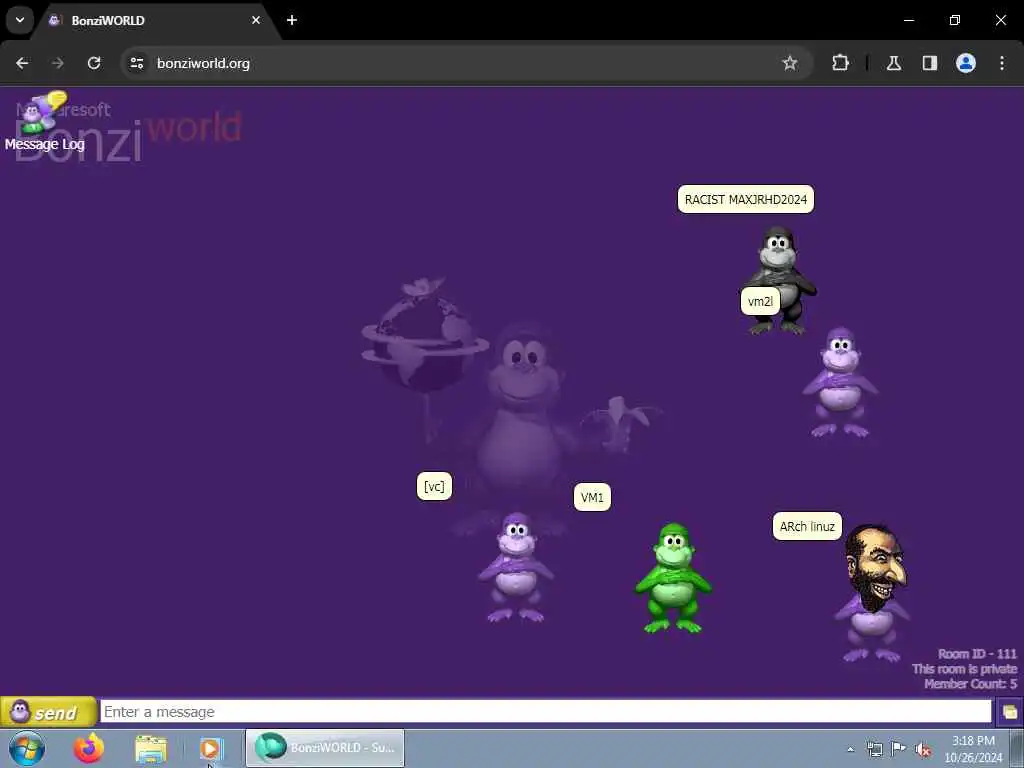Click the muted volume tray icon
This screenshot has height=768, width=1024.
pos(923,749)
